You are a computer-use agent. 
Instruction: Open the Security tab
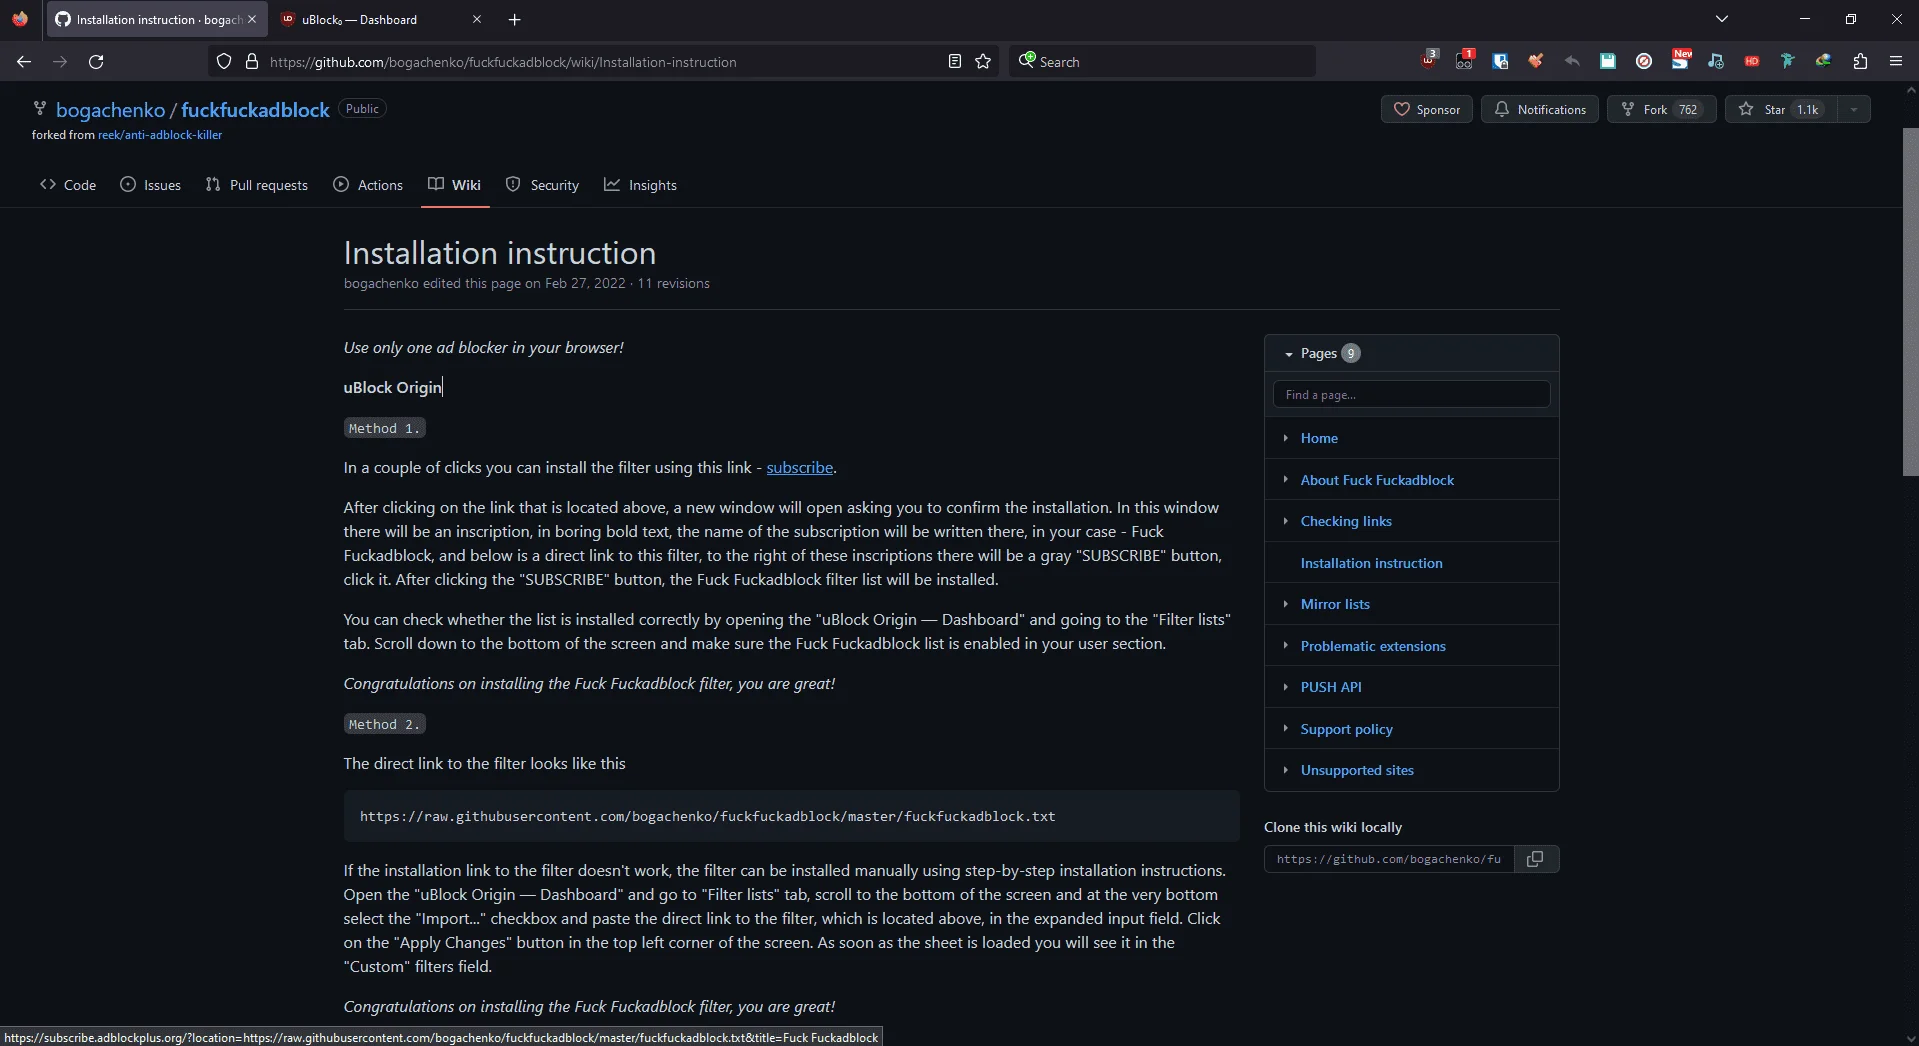543,185
